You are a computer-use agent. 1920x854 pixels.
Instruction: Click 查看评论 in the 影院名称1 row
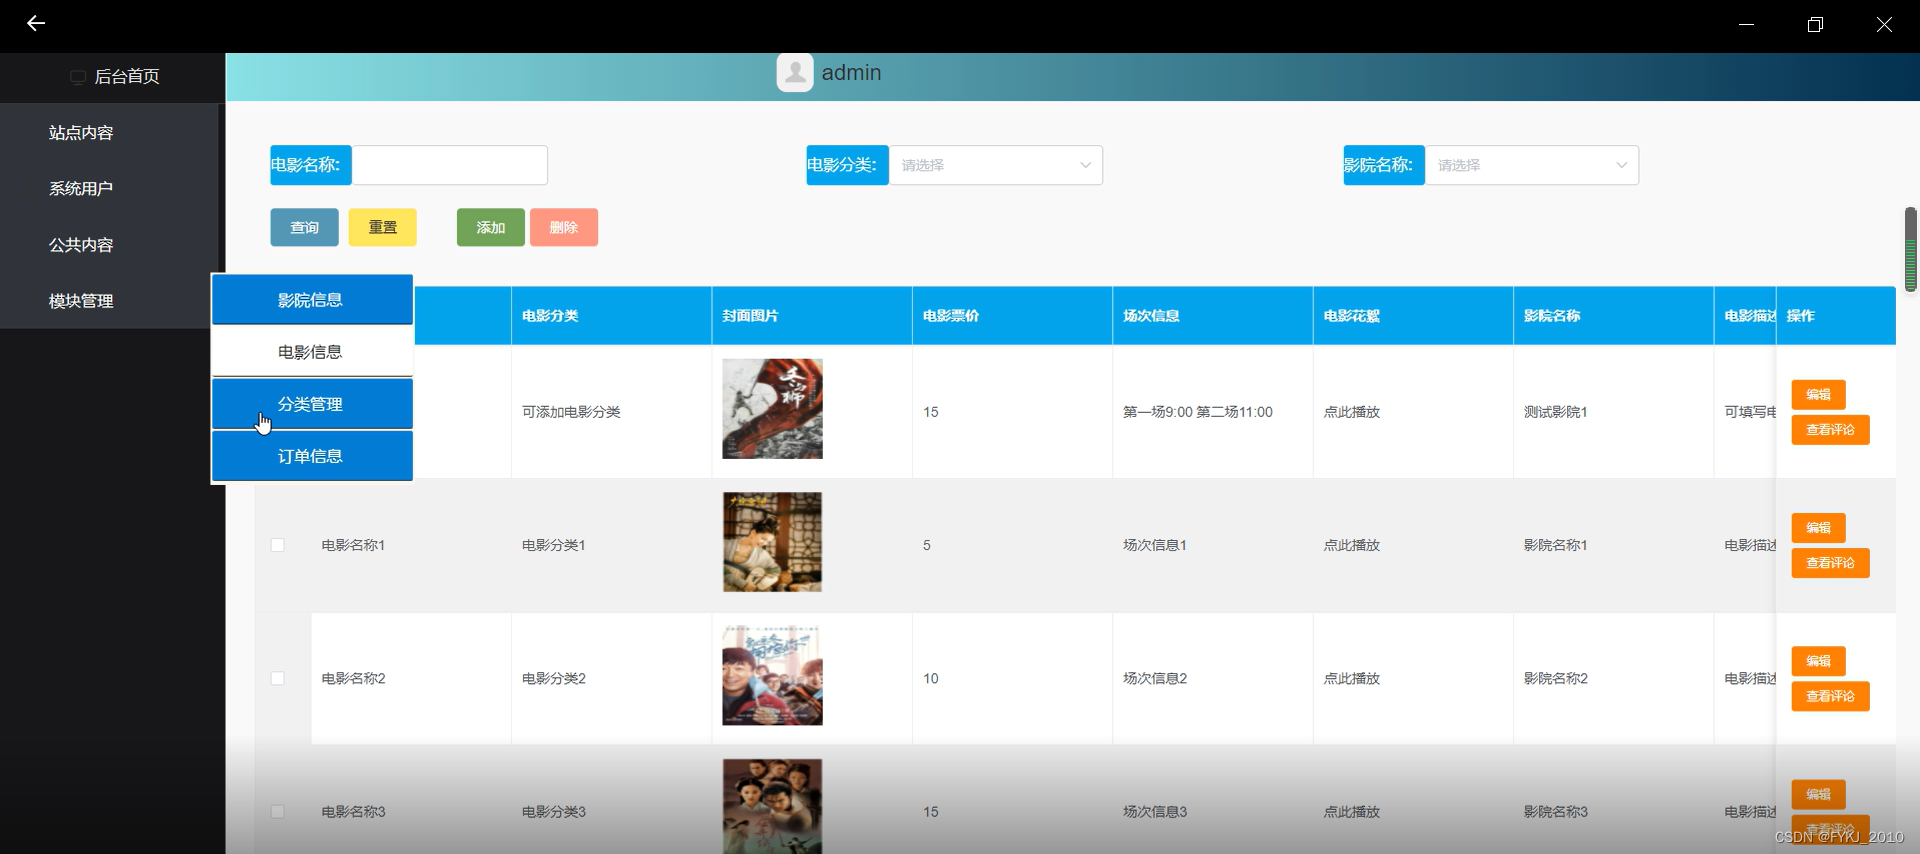pos(1830,563)
